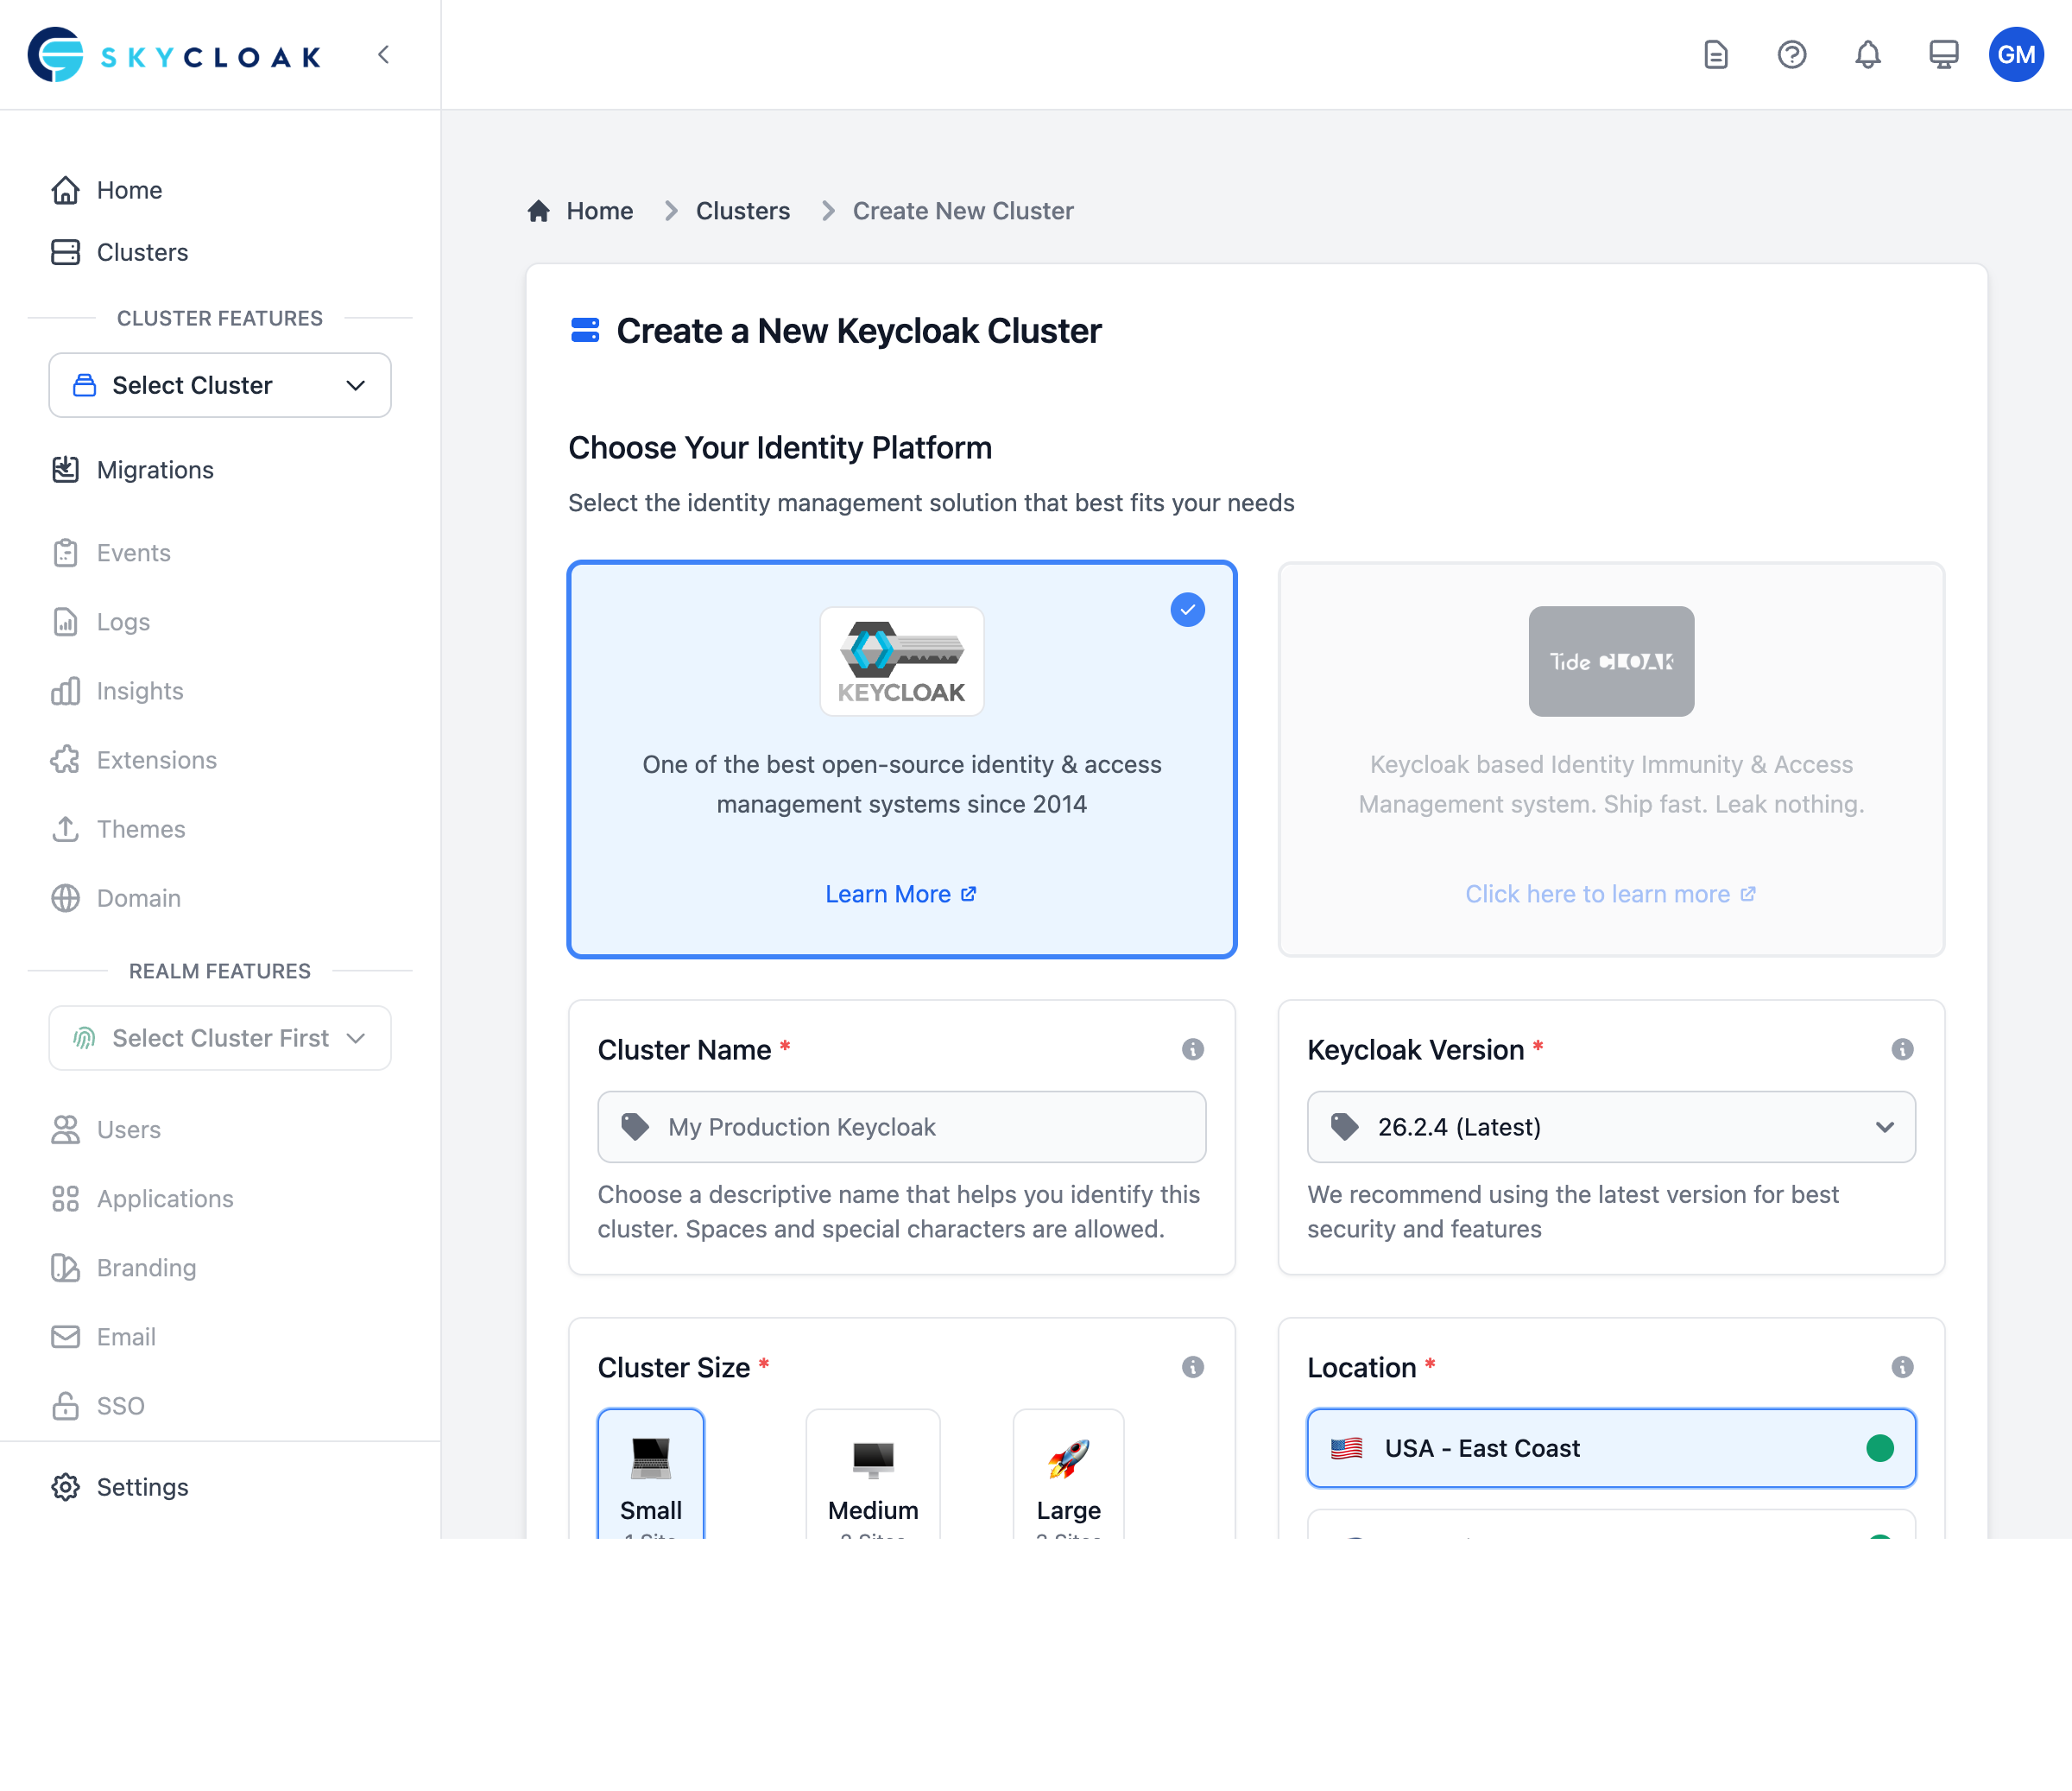Viewport: 2072px width, 1791px height.
Task: Go to Clusters in the sidebar
Action: tap(142, 252)
